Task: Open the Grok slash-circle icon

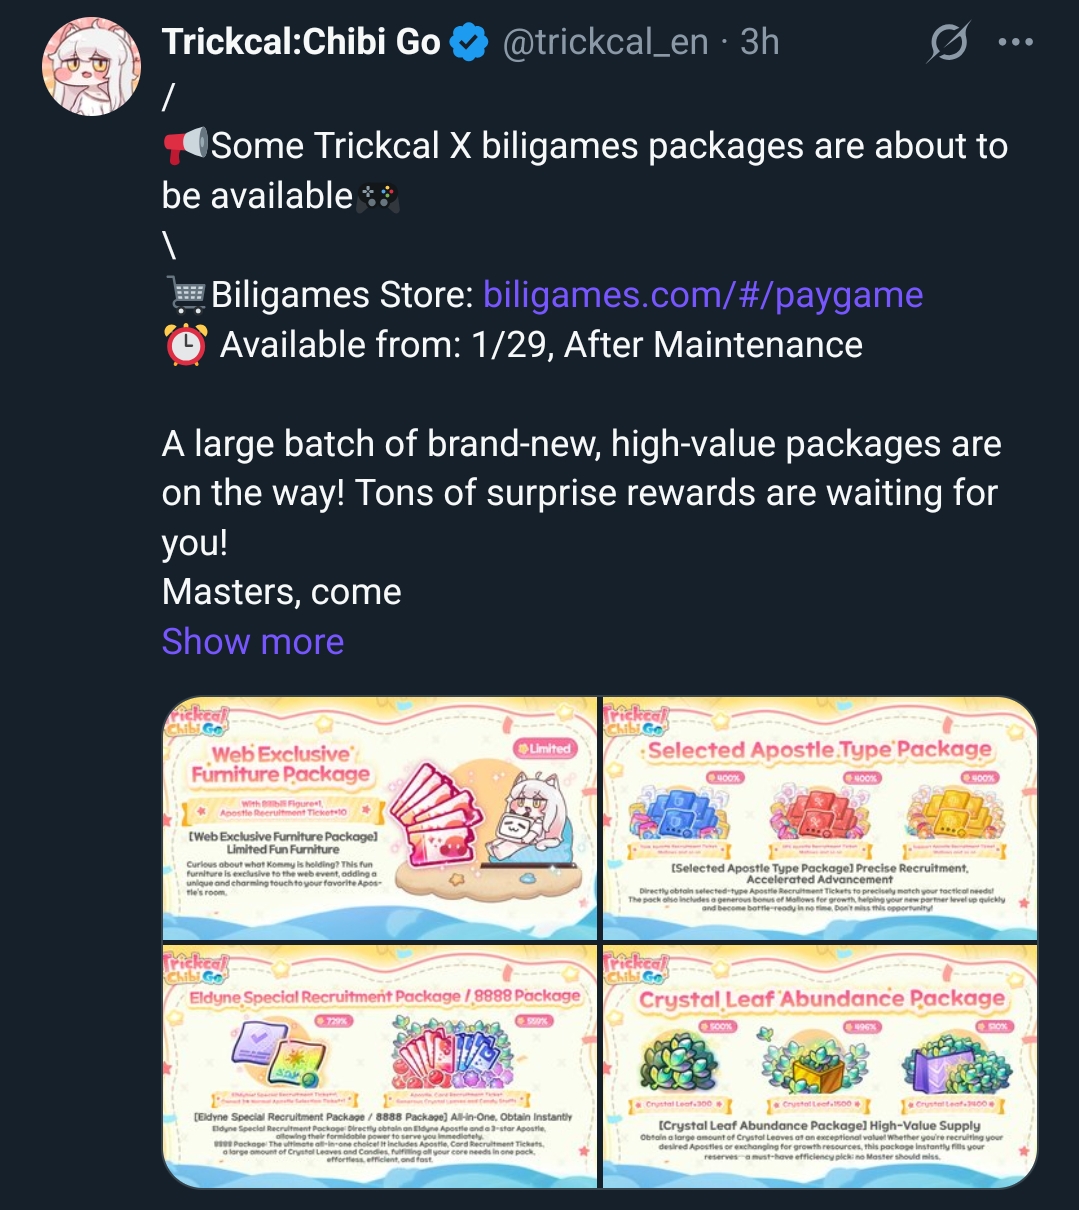Action: (x=948, y=42)
